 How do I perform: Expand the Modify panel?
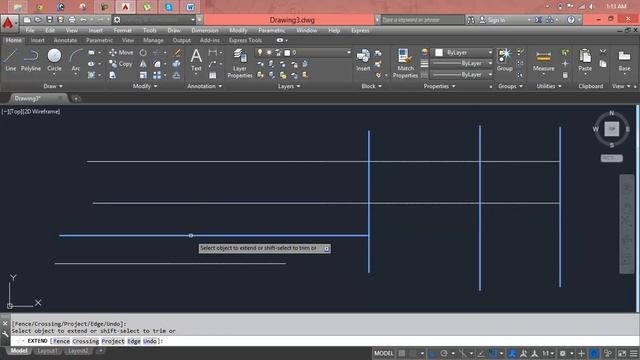click(x=145, y=86)
